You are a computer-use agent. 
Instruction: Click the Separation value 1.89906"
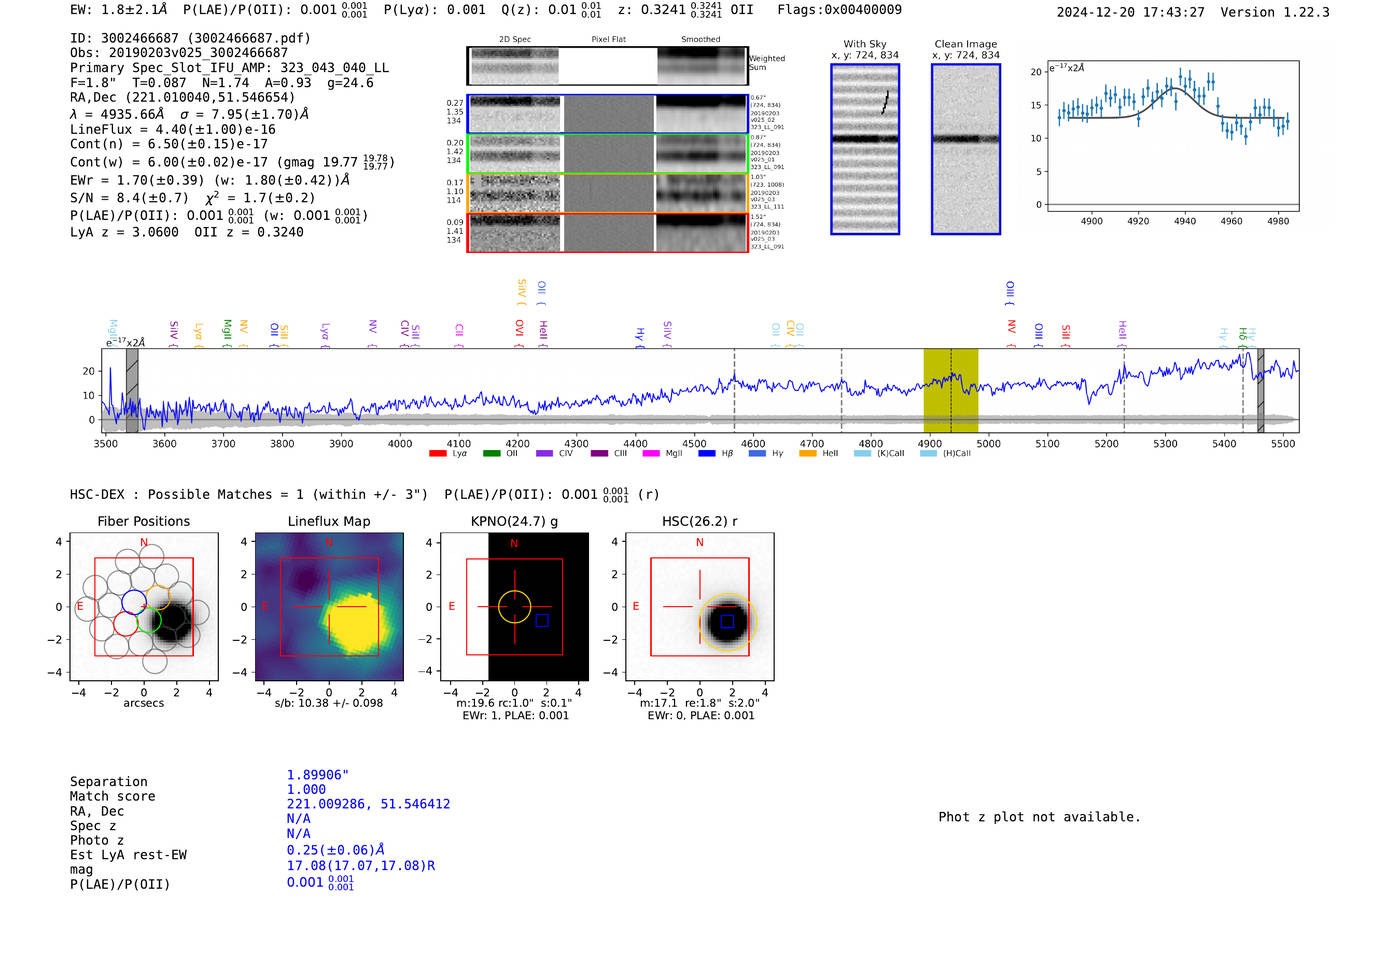click(x=318, y=775)
